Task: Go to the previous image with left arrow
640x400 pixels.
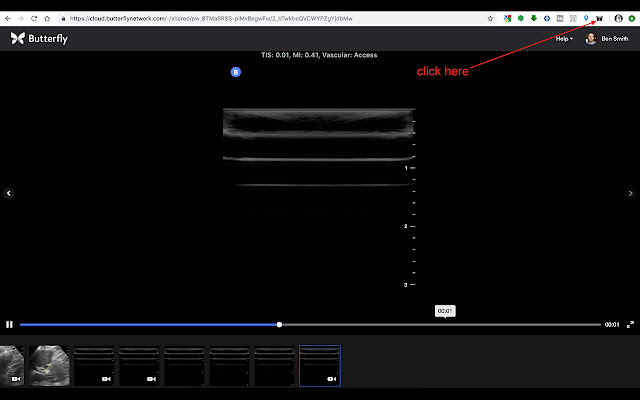Action: 8,193
